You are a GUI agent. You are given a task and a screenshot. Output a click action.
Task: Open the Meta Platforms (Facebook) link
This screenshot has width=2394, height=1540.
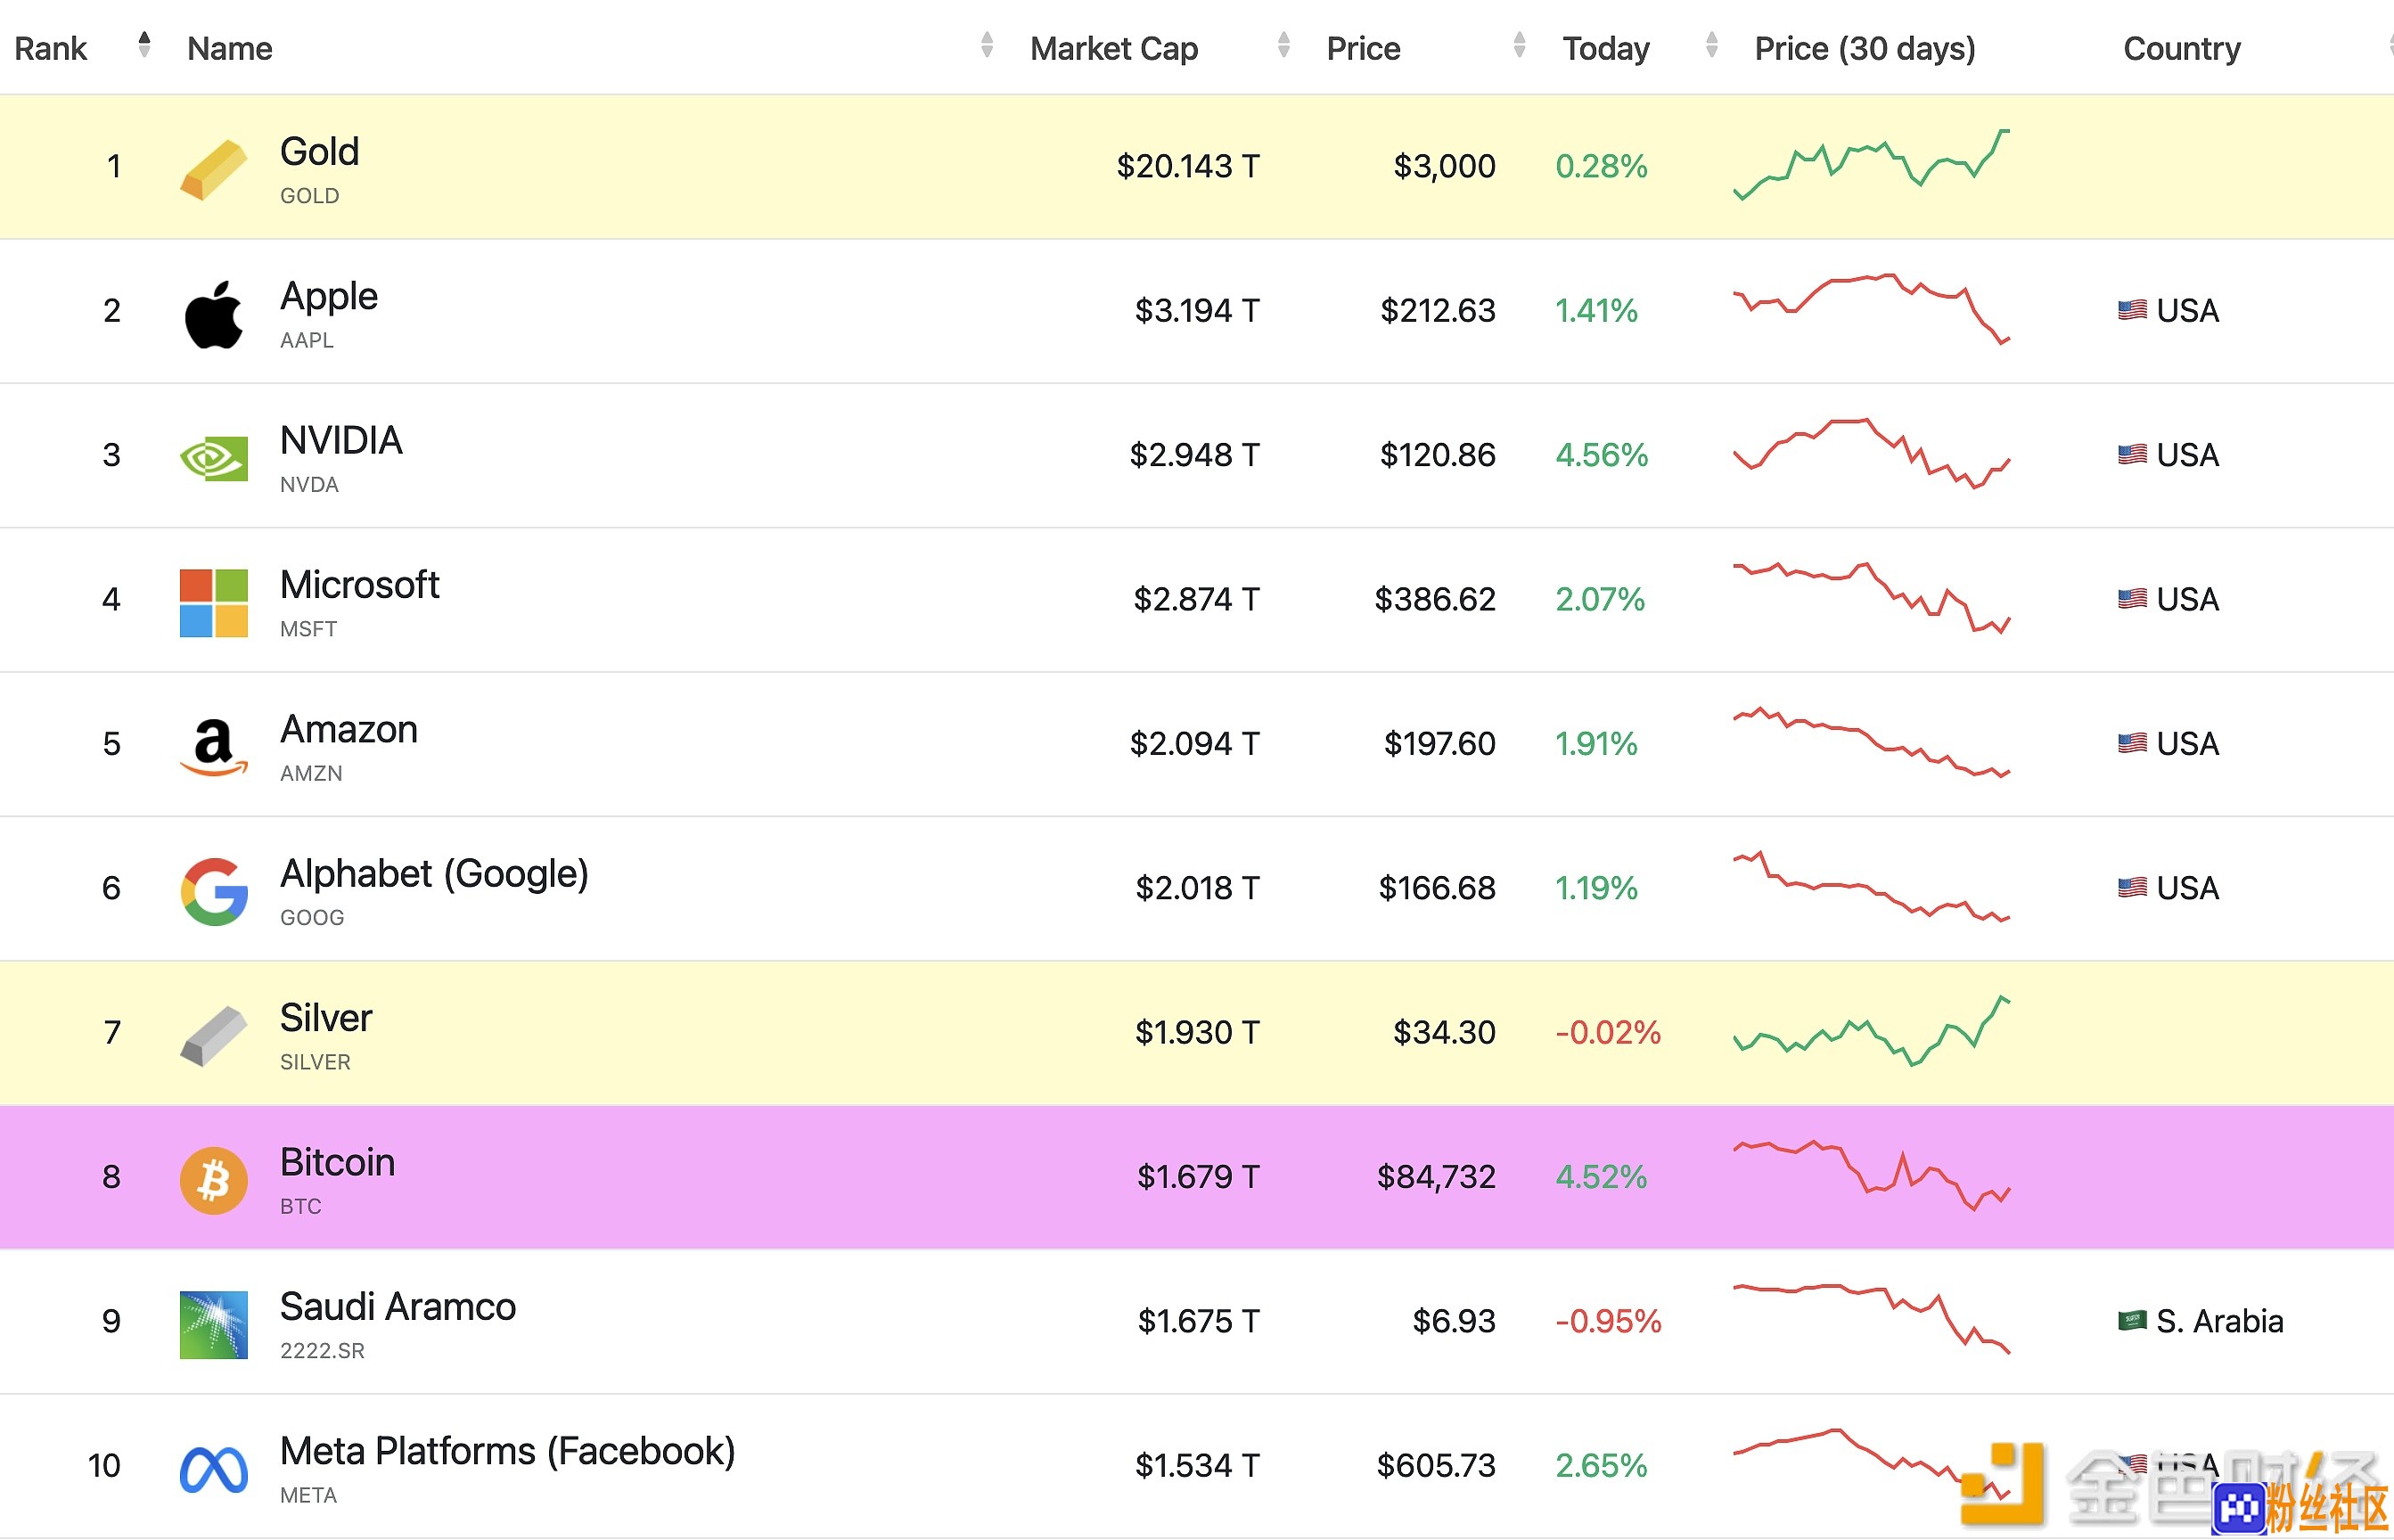[x=507, y=1452]
